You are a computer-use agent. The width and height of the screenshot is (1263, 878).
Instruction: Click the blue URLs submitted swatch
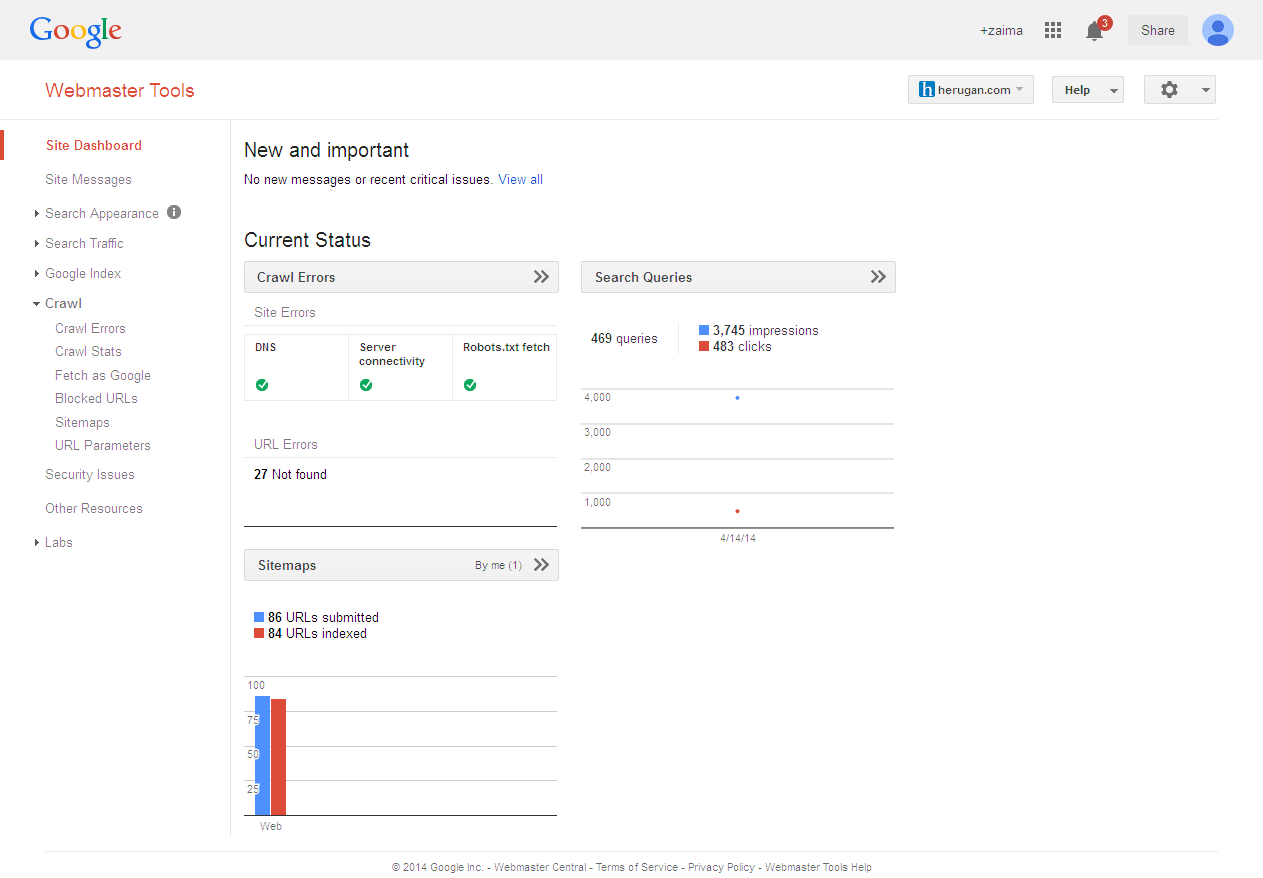(x=259, y=617)
